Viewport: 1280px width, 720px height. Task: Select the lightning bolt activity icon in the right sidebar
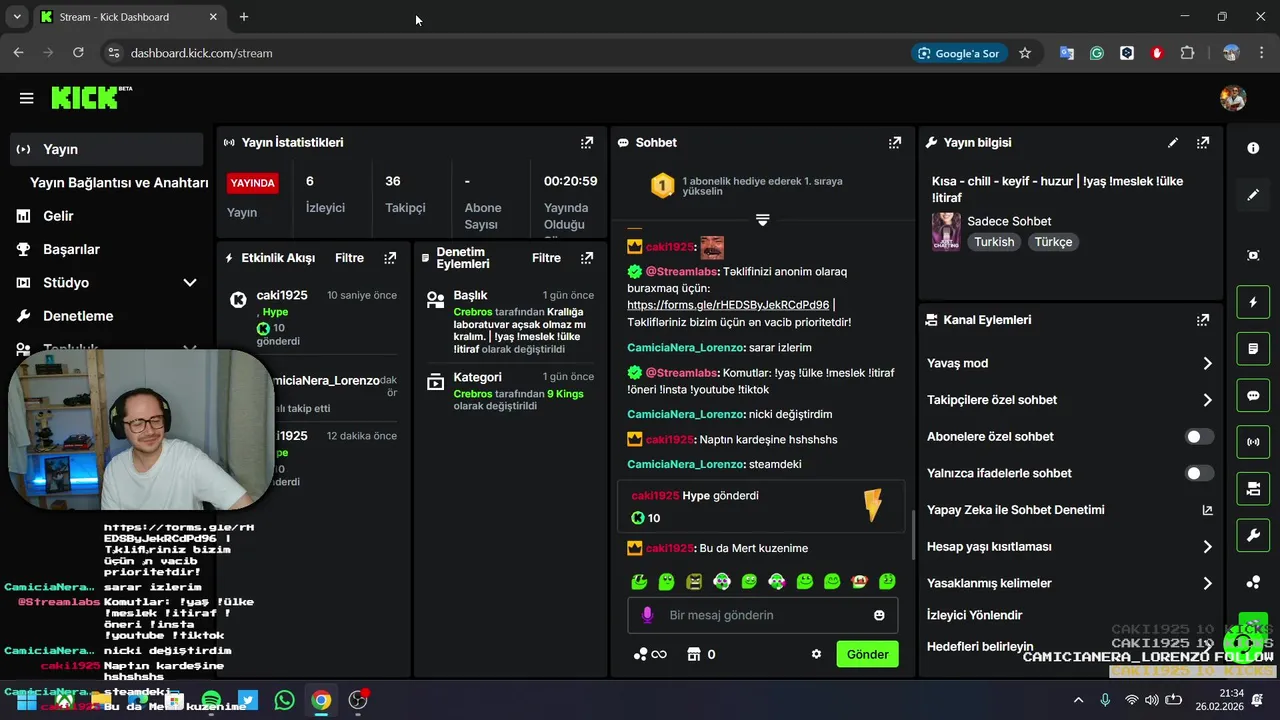click(x=1253, y=302)
